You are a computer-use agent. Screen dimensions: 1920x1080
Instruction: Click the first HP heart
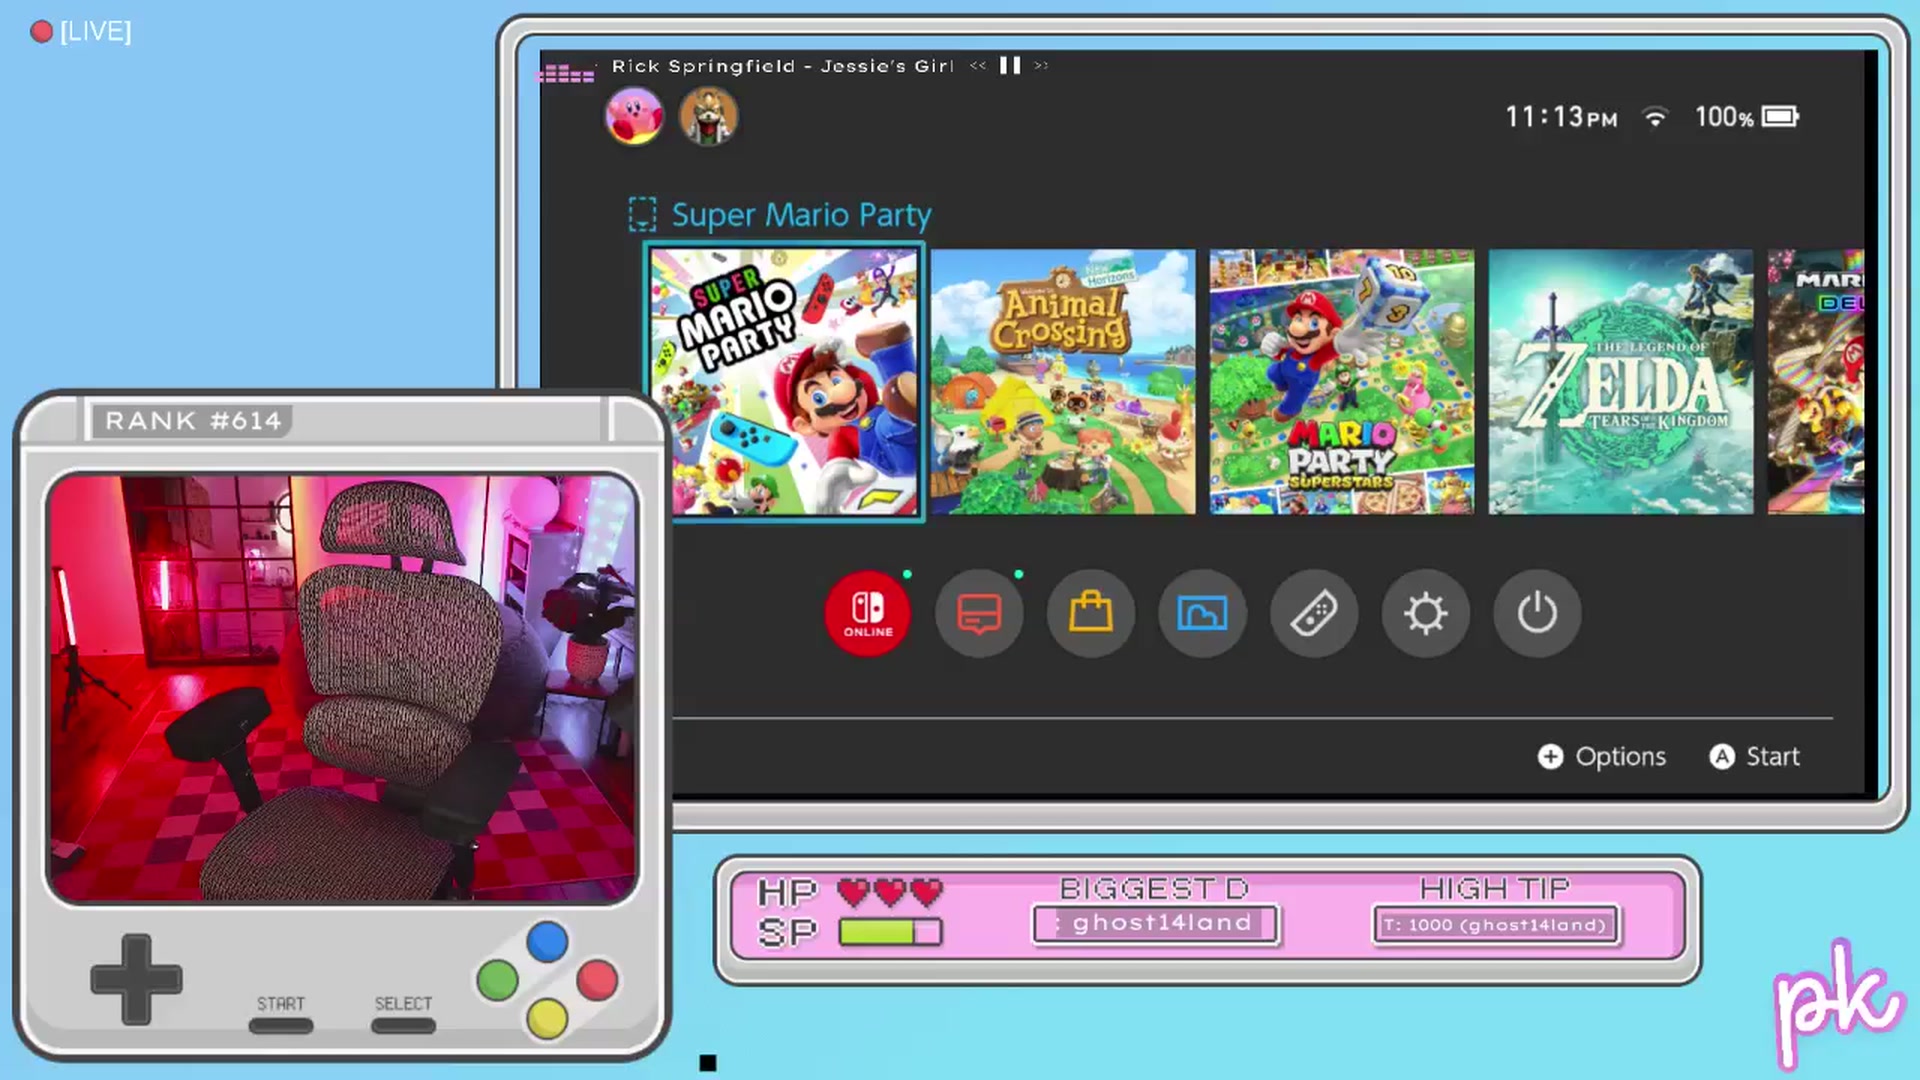853,891
